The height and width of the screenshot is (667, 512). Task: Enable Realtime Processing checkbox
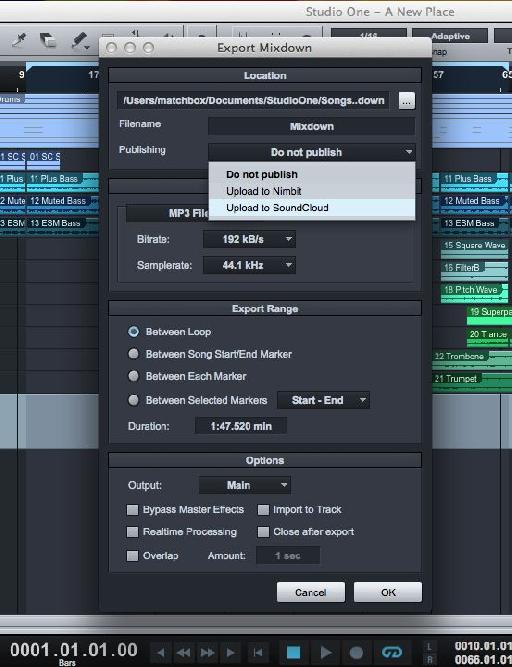132,532
